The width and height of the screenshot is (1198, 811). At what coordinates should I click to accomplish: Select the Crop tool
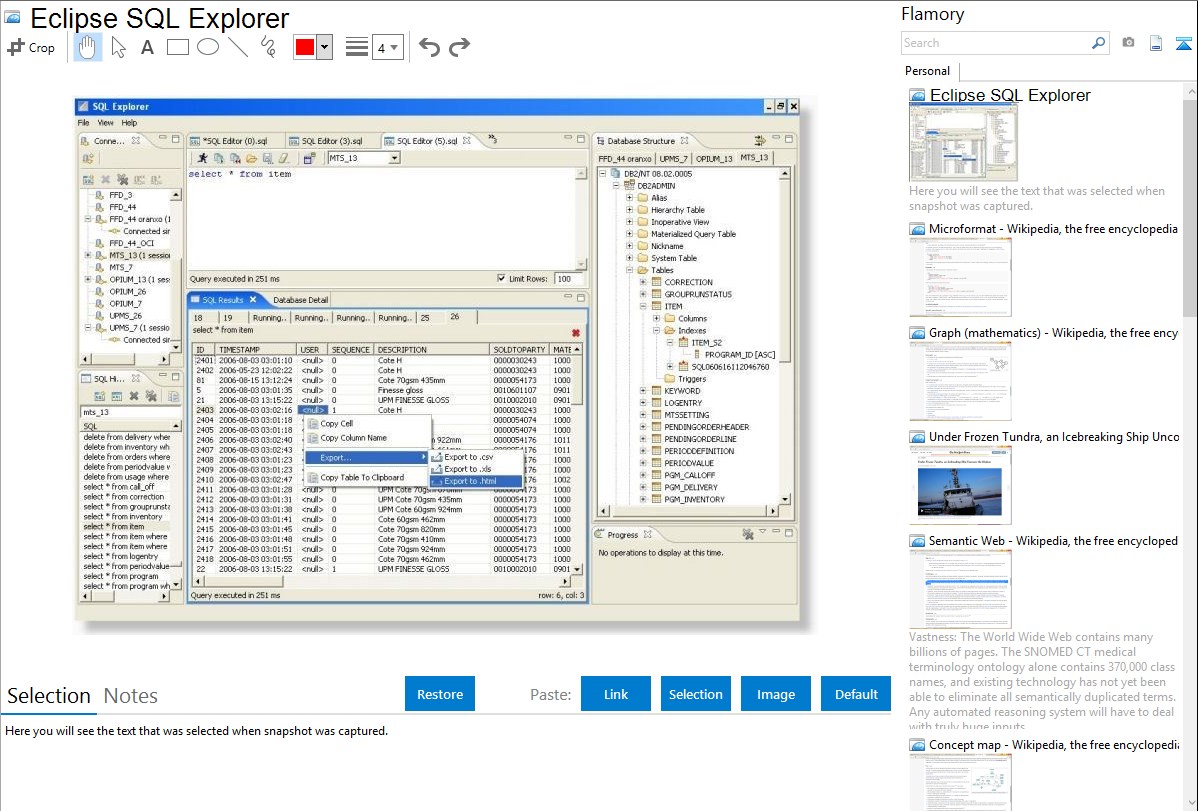(x=31, y=47)
